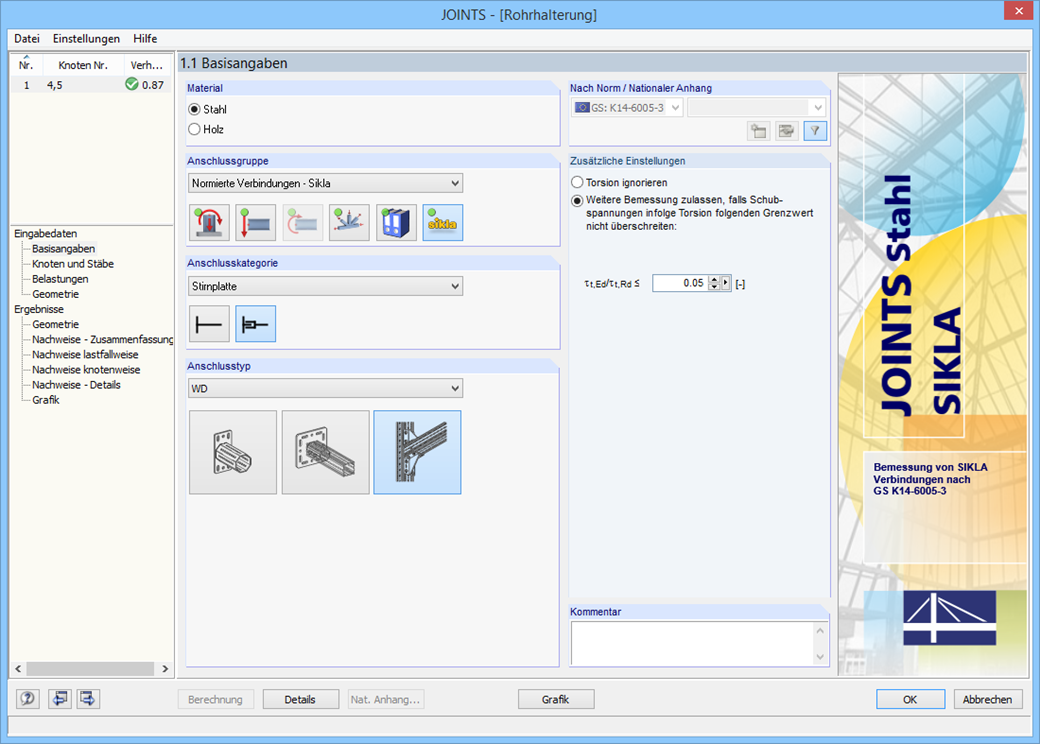Open the Nationaler Anhang dropdown

[x=757, y=107]
